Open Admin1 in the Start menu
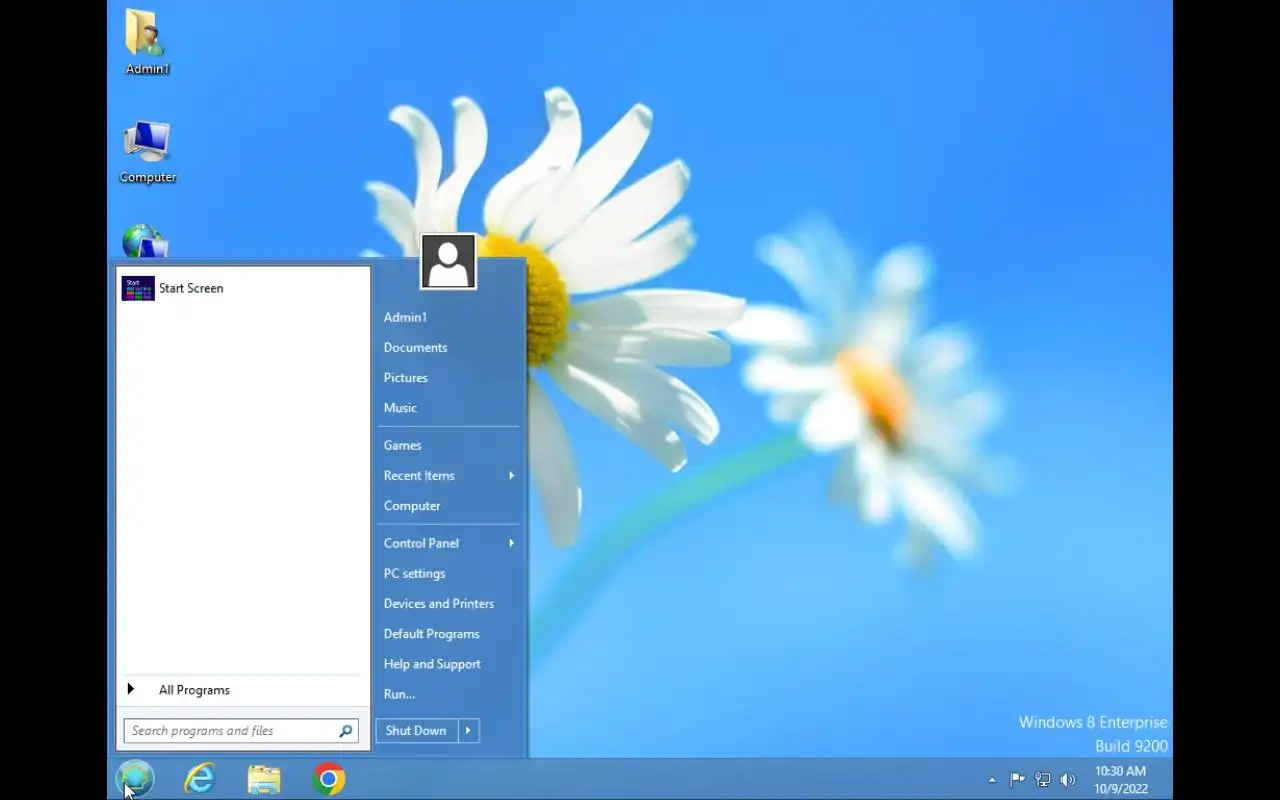1280x800 pixels. [405, 318]
